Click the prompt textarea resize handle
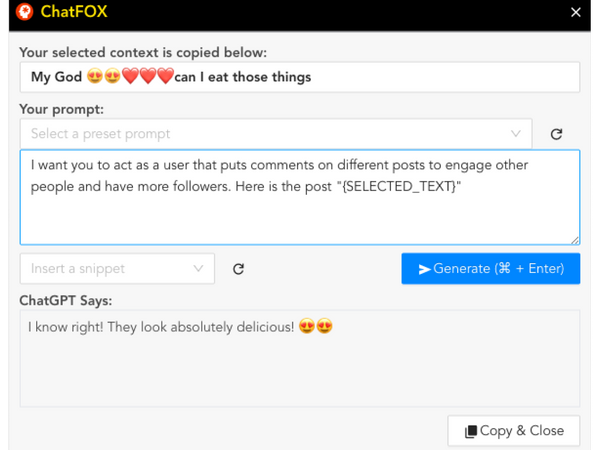Screen dimensions: 600x450 click(575, 240)
